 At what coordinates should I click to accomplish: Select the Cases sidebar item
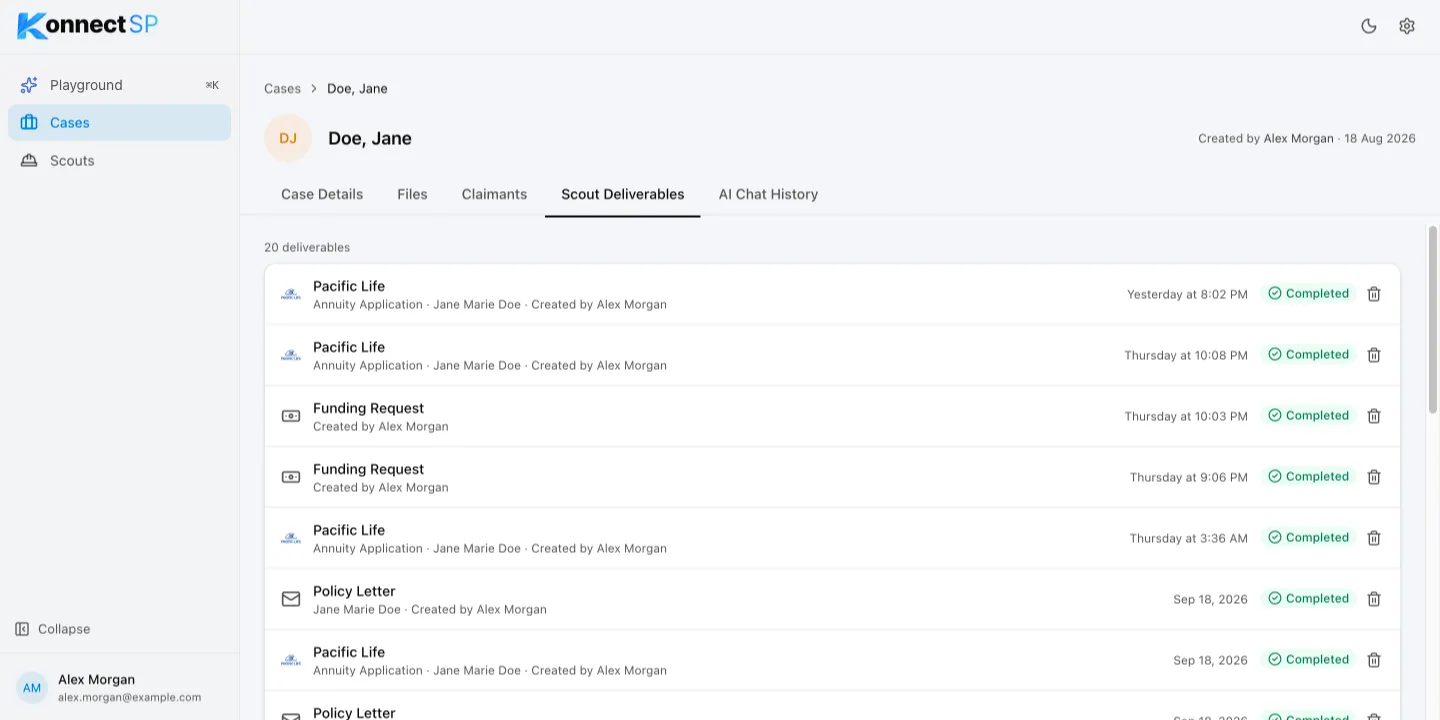(x=119, y=122)
